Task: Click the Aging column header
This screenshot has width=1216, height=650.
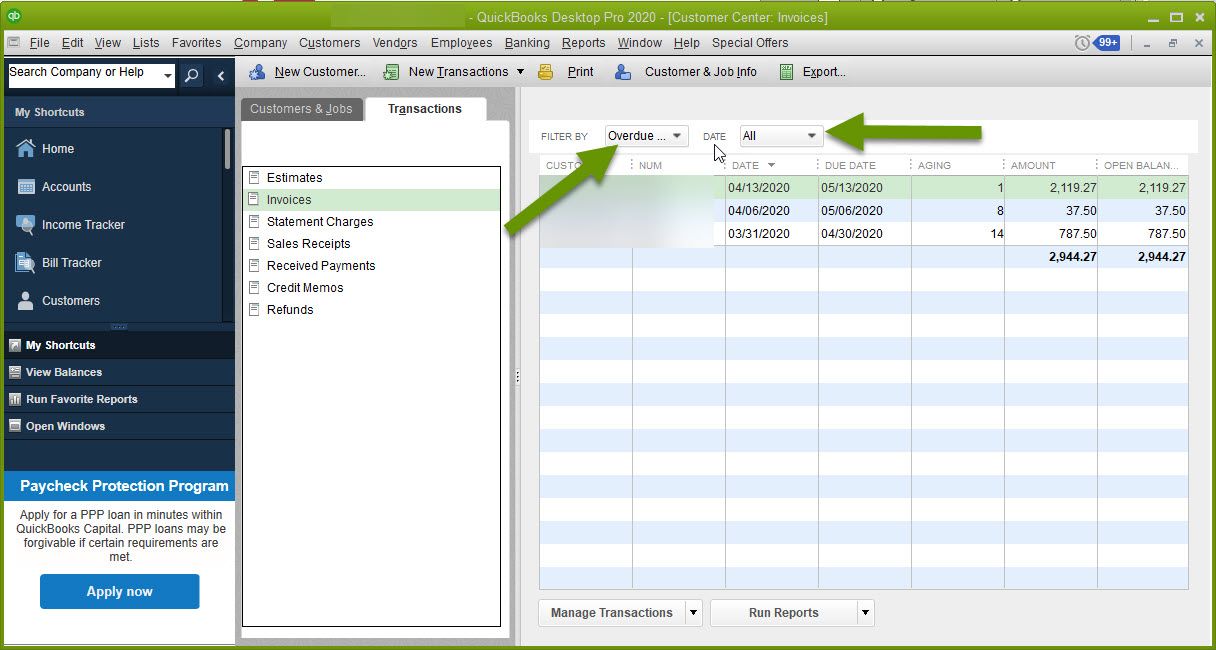Action: (957, 165)
